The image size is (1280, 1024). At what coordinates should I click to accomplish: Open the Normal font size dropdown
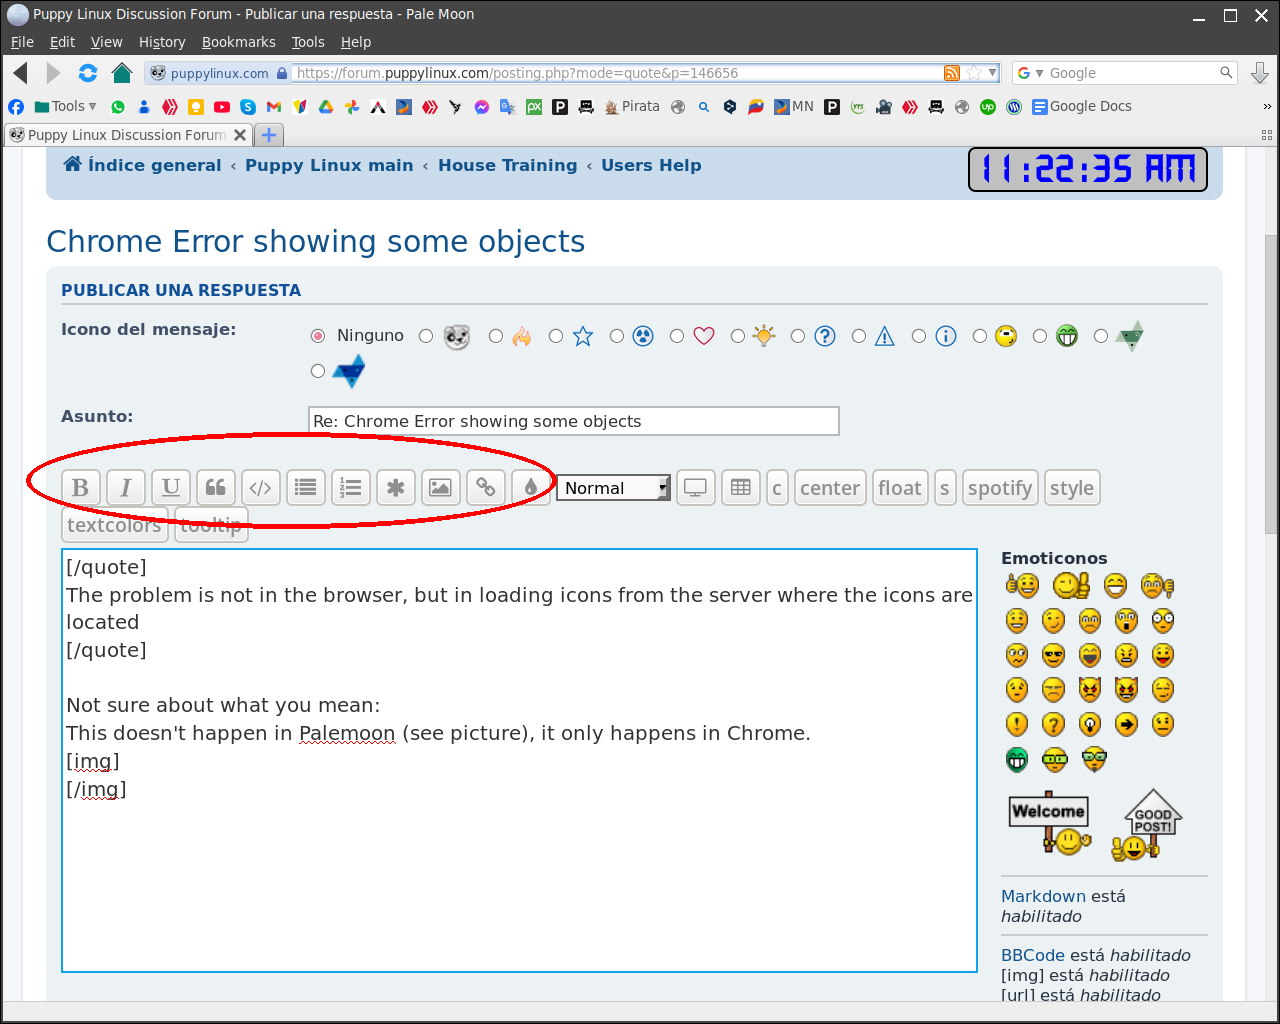(x=613, y=488)
